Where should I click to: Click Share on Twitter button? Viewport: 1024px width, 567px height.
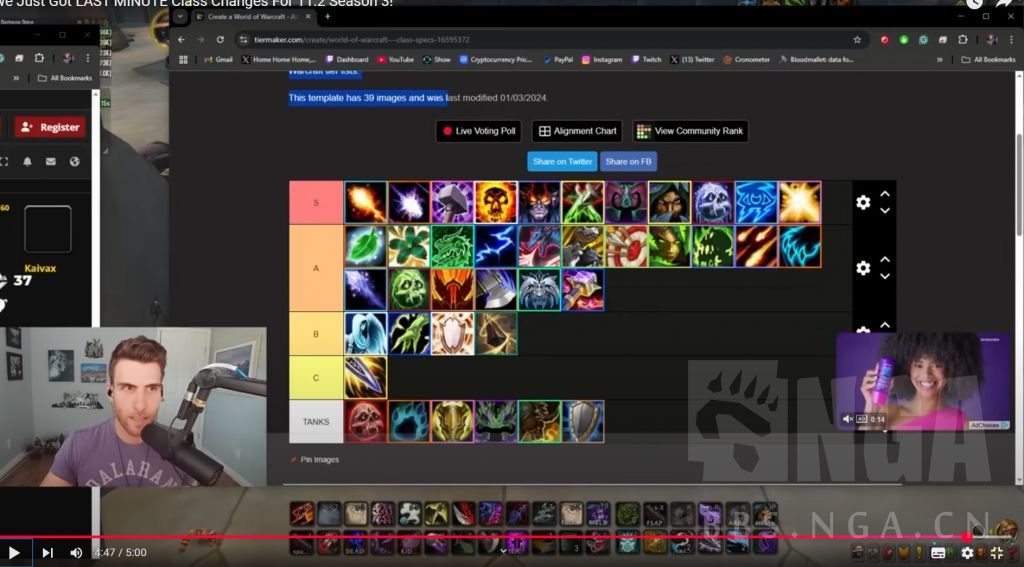[x=562, y=161]
